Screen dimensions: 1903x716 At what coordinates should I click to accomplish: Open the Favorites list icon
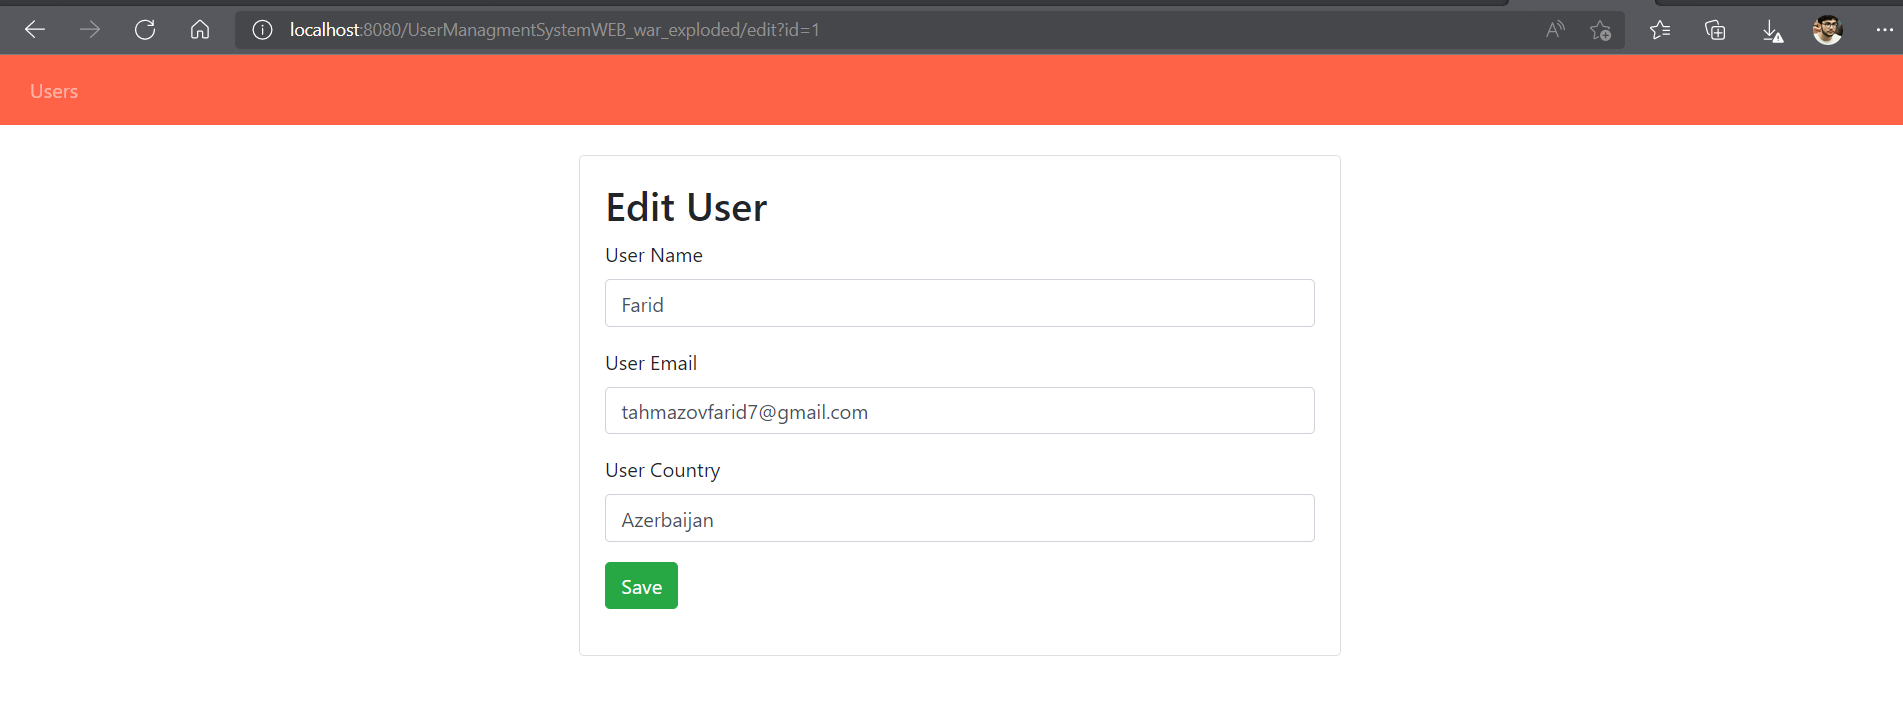point(1660,30)
